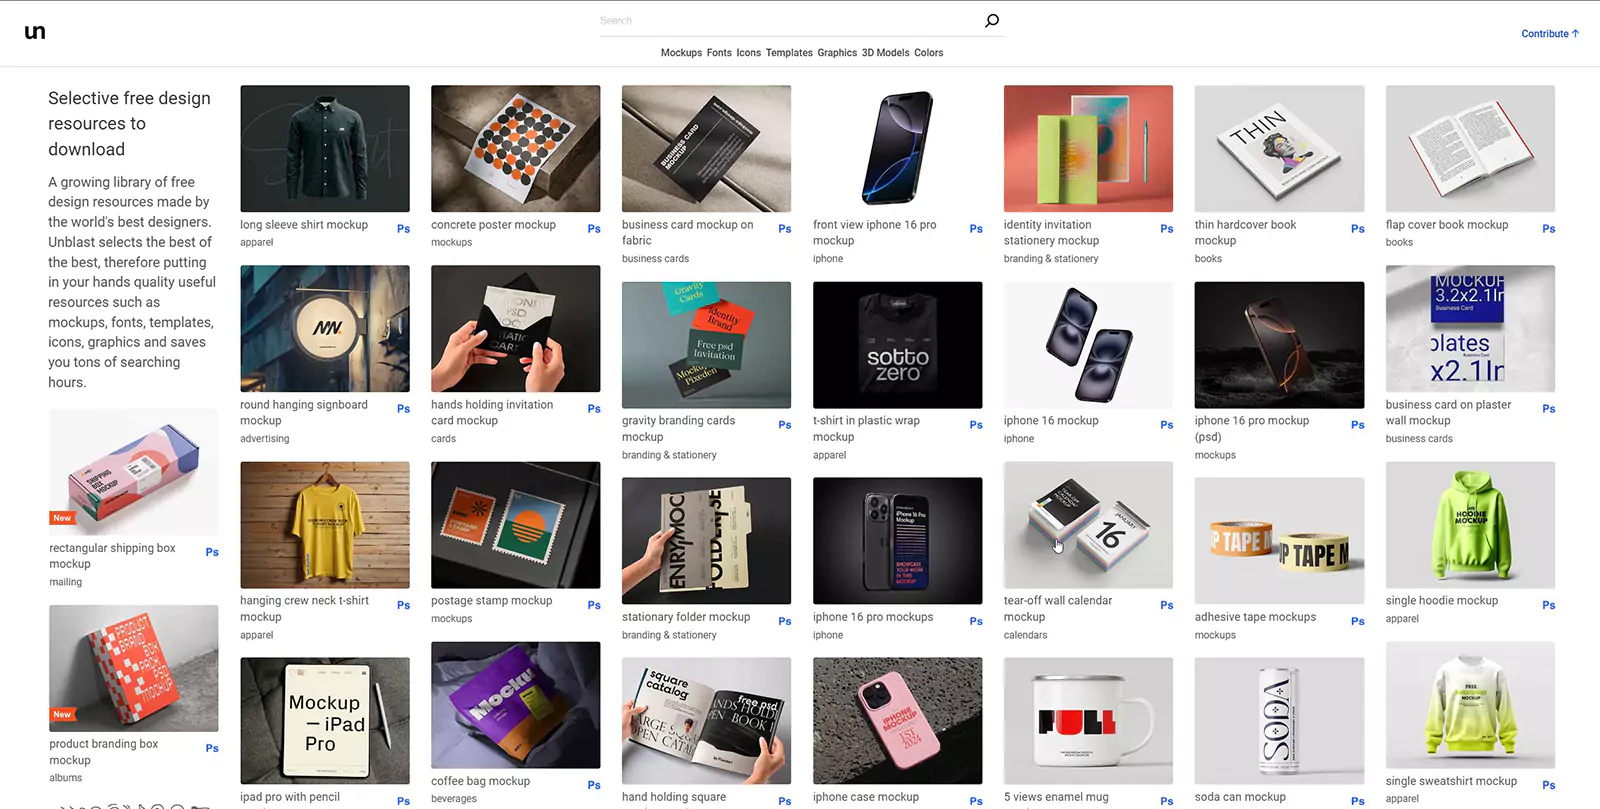
Task: Click Ps icon beside long sleeve shirt mockup
Action: [403, 229]
